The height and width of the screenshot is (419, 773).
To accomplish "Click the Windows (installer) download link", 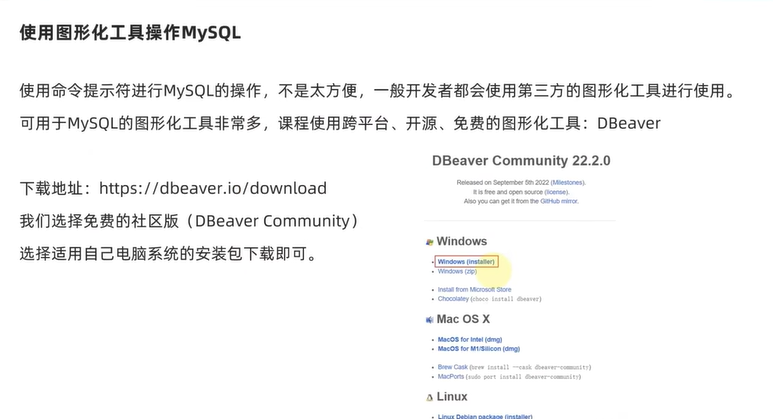I will pos(466,262).
